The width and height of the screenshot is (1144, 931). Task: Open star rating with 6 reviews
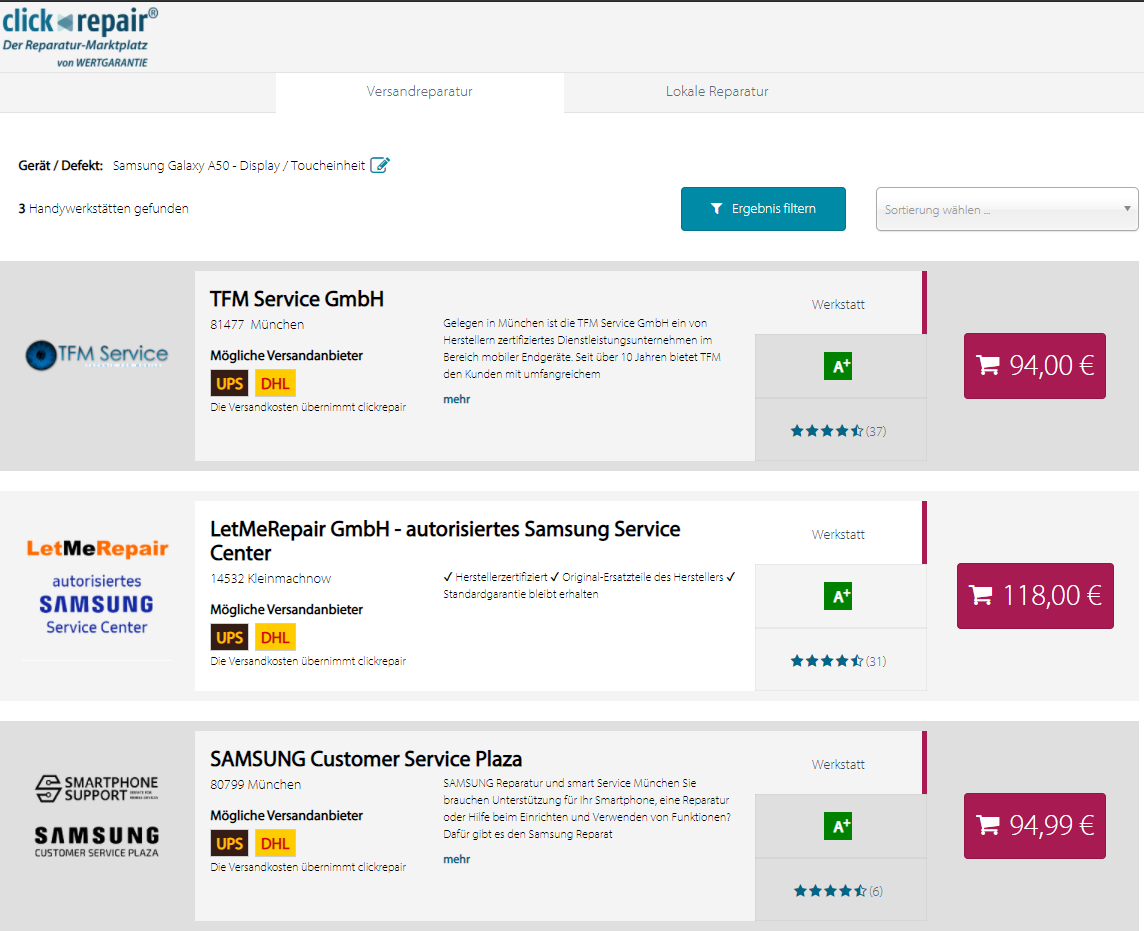838,891
